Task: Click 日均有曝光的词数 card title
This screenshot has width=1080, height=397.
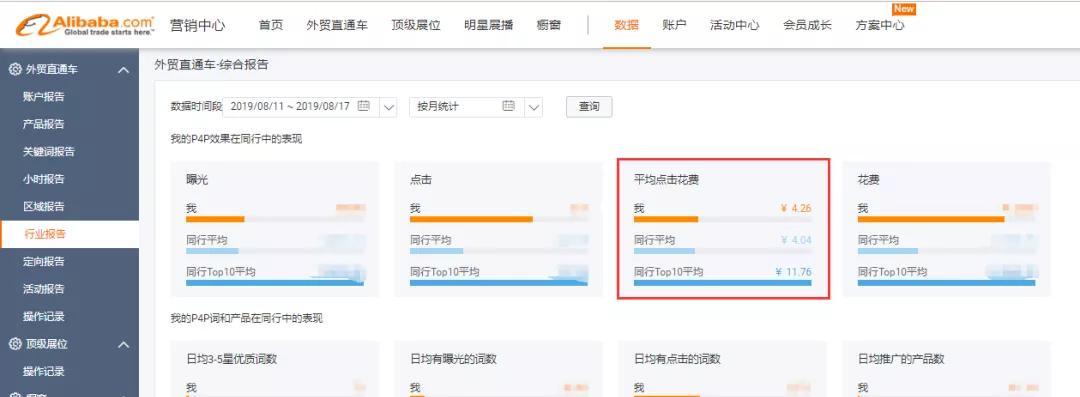Action: tap(453, 359)
